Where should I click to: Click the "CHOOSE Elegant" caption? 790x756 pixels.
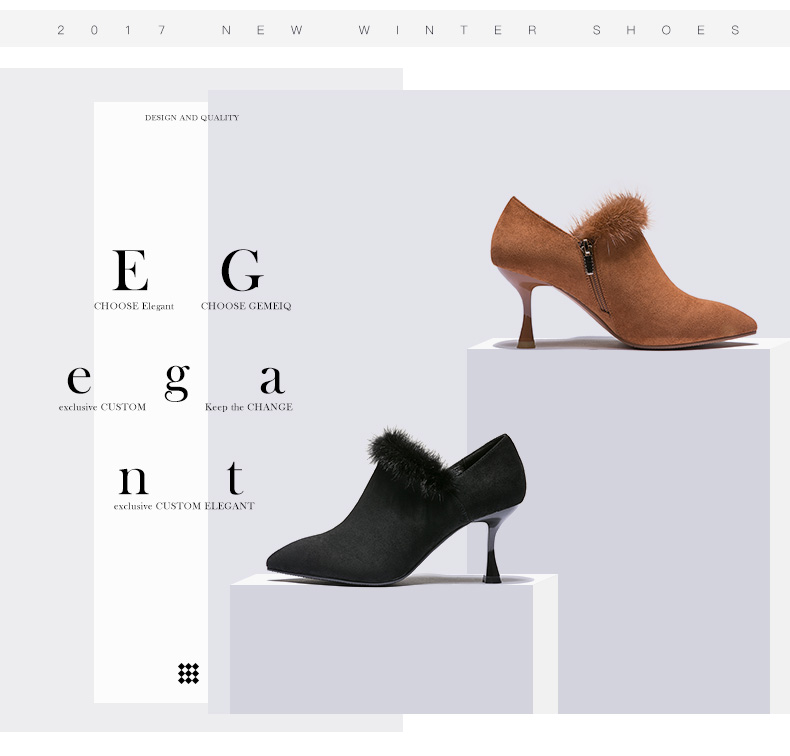[134, 306]
